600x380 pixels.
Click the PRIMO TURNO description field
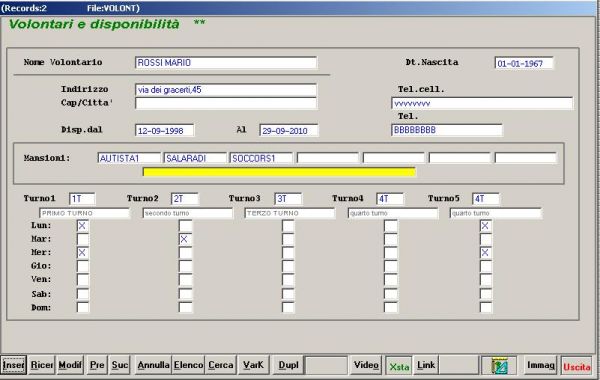point(84,213)
